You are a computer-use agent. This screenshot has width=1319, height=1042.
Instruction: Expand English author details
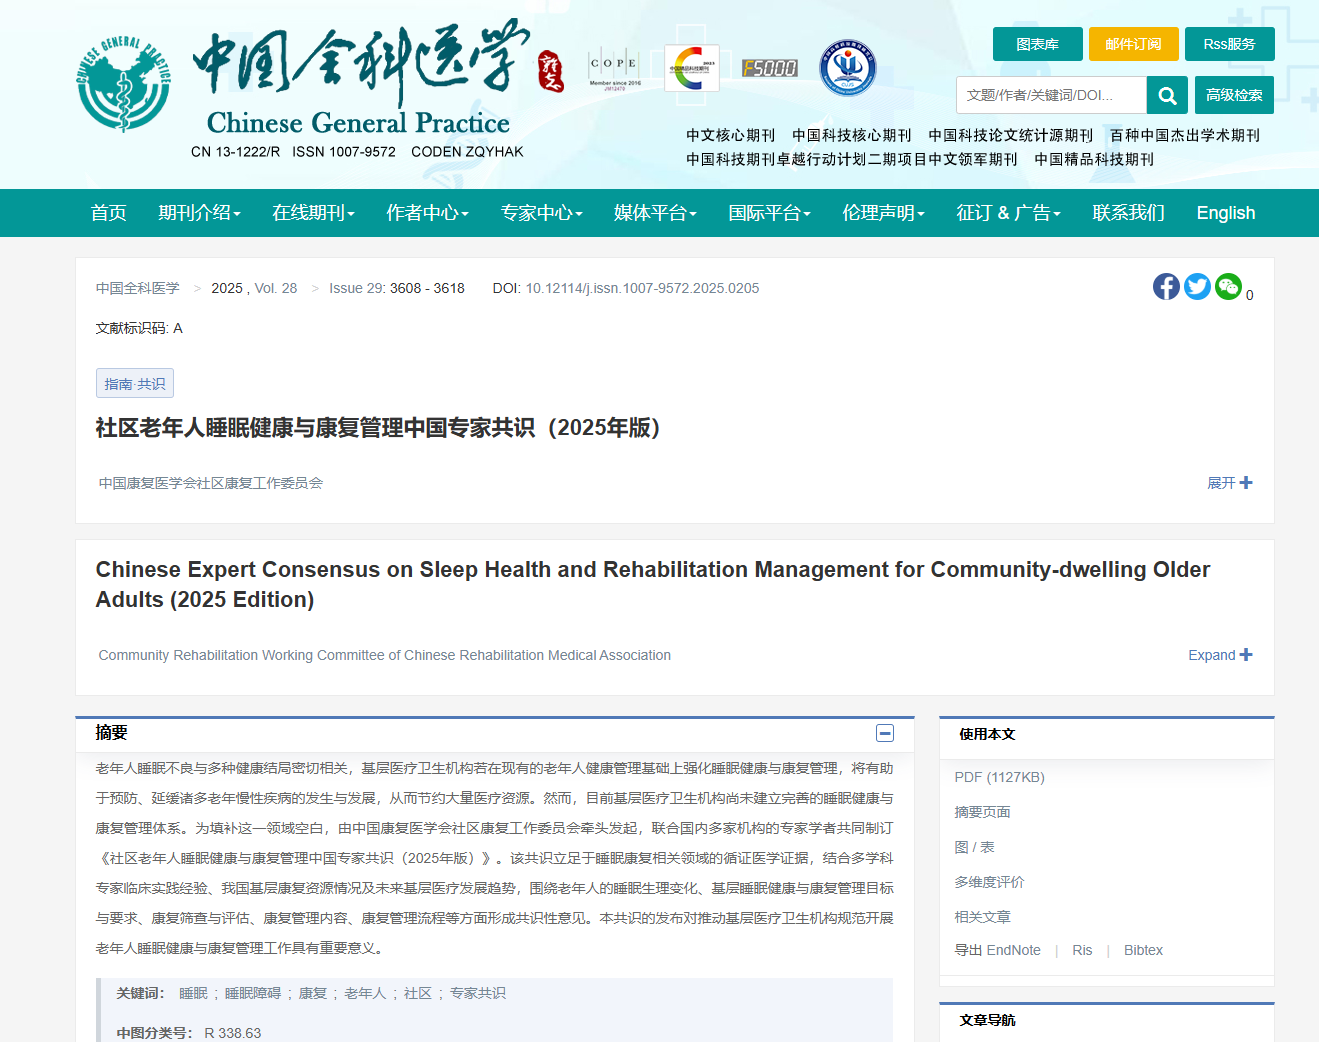click(x=1219, y=655)
